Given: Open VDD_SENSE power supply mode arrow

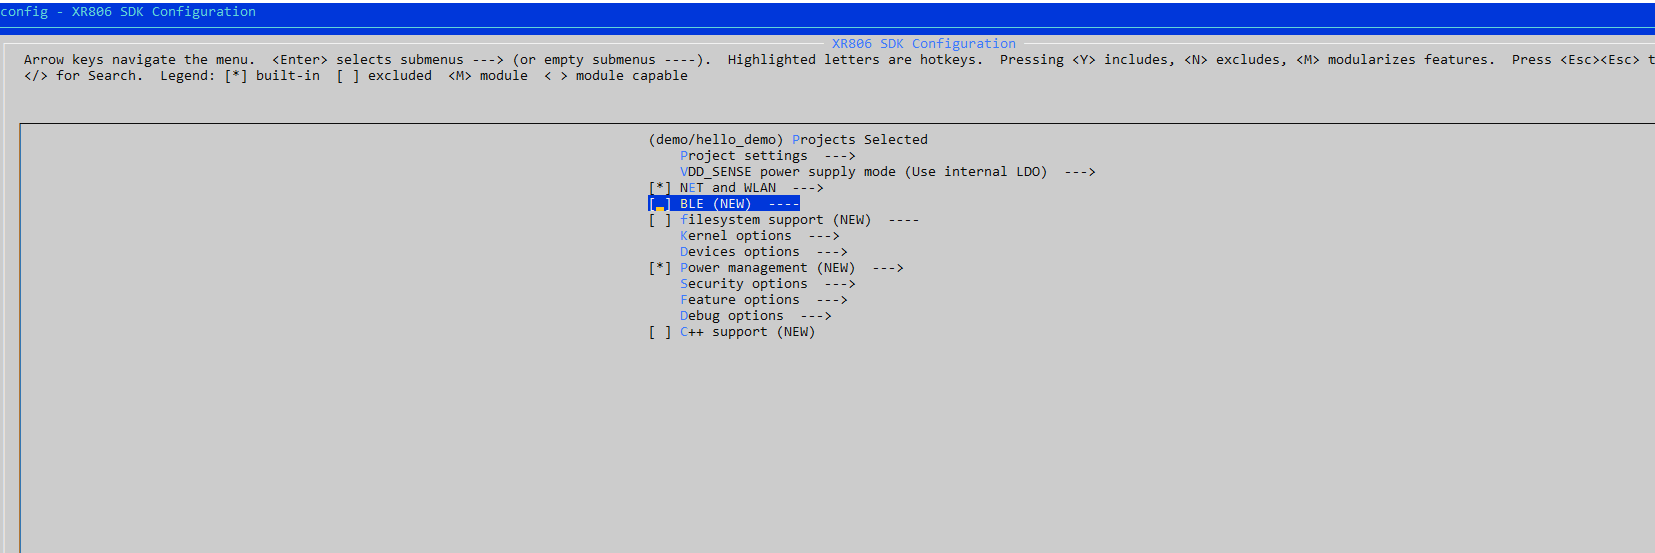Looking at the screenshot, I should point(1080,172).
